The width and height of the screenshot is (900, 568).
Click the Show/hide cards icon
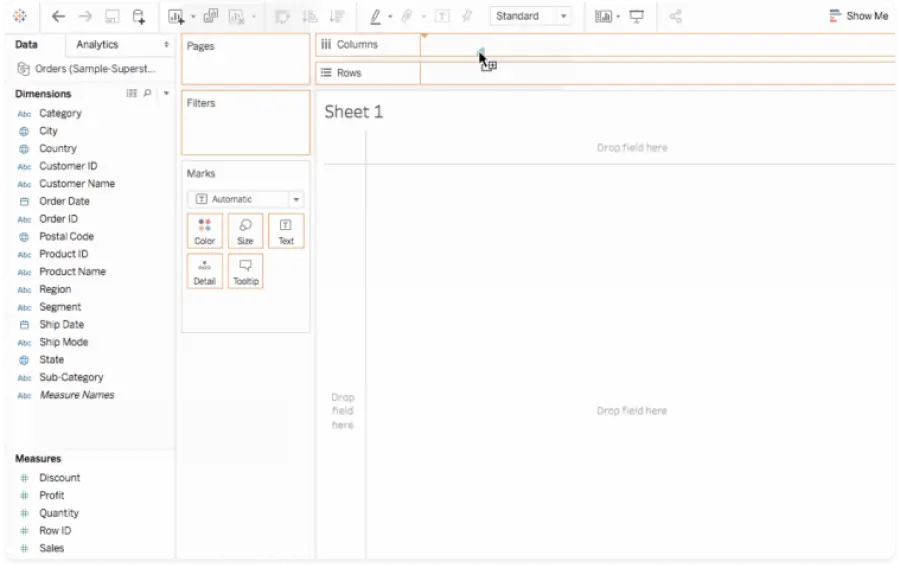click(x=603, y=17)
